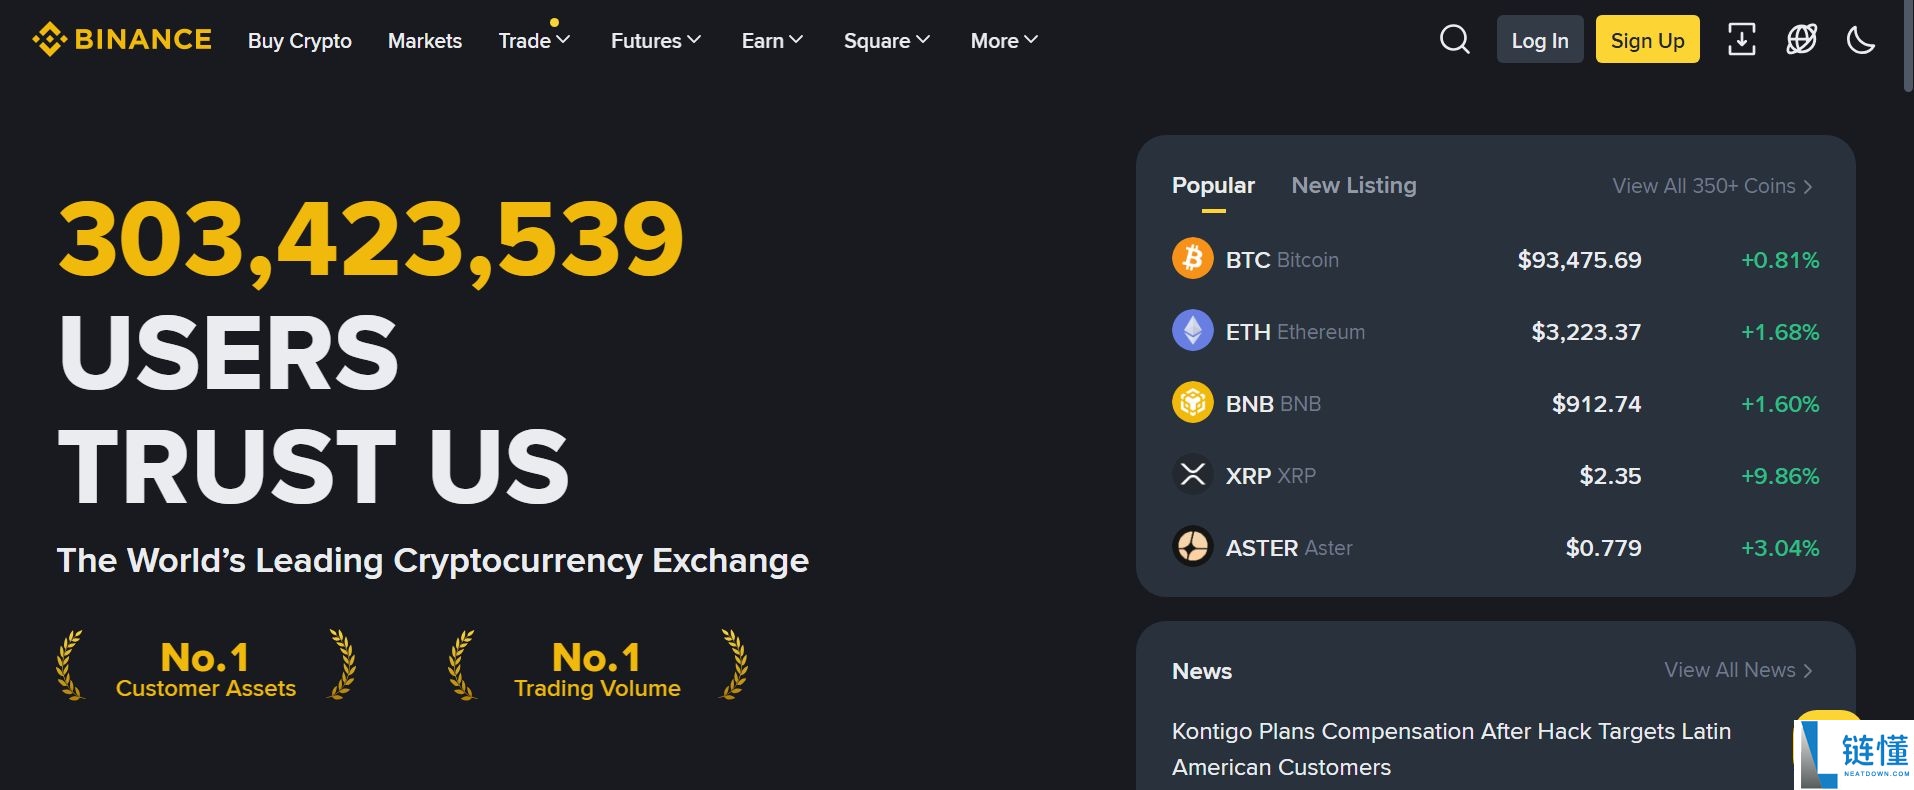Click the Bitcoin coin icon

click(x=1193, y=259)
